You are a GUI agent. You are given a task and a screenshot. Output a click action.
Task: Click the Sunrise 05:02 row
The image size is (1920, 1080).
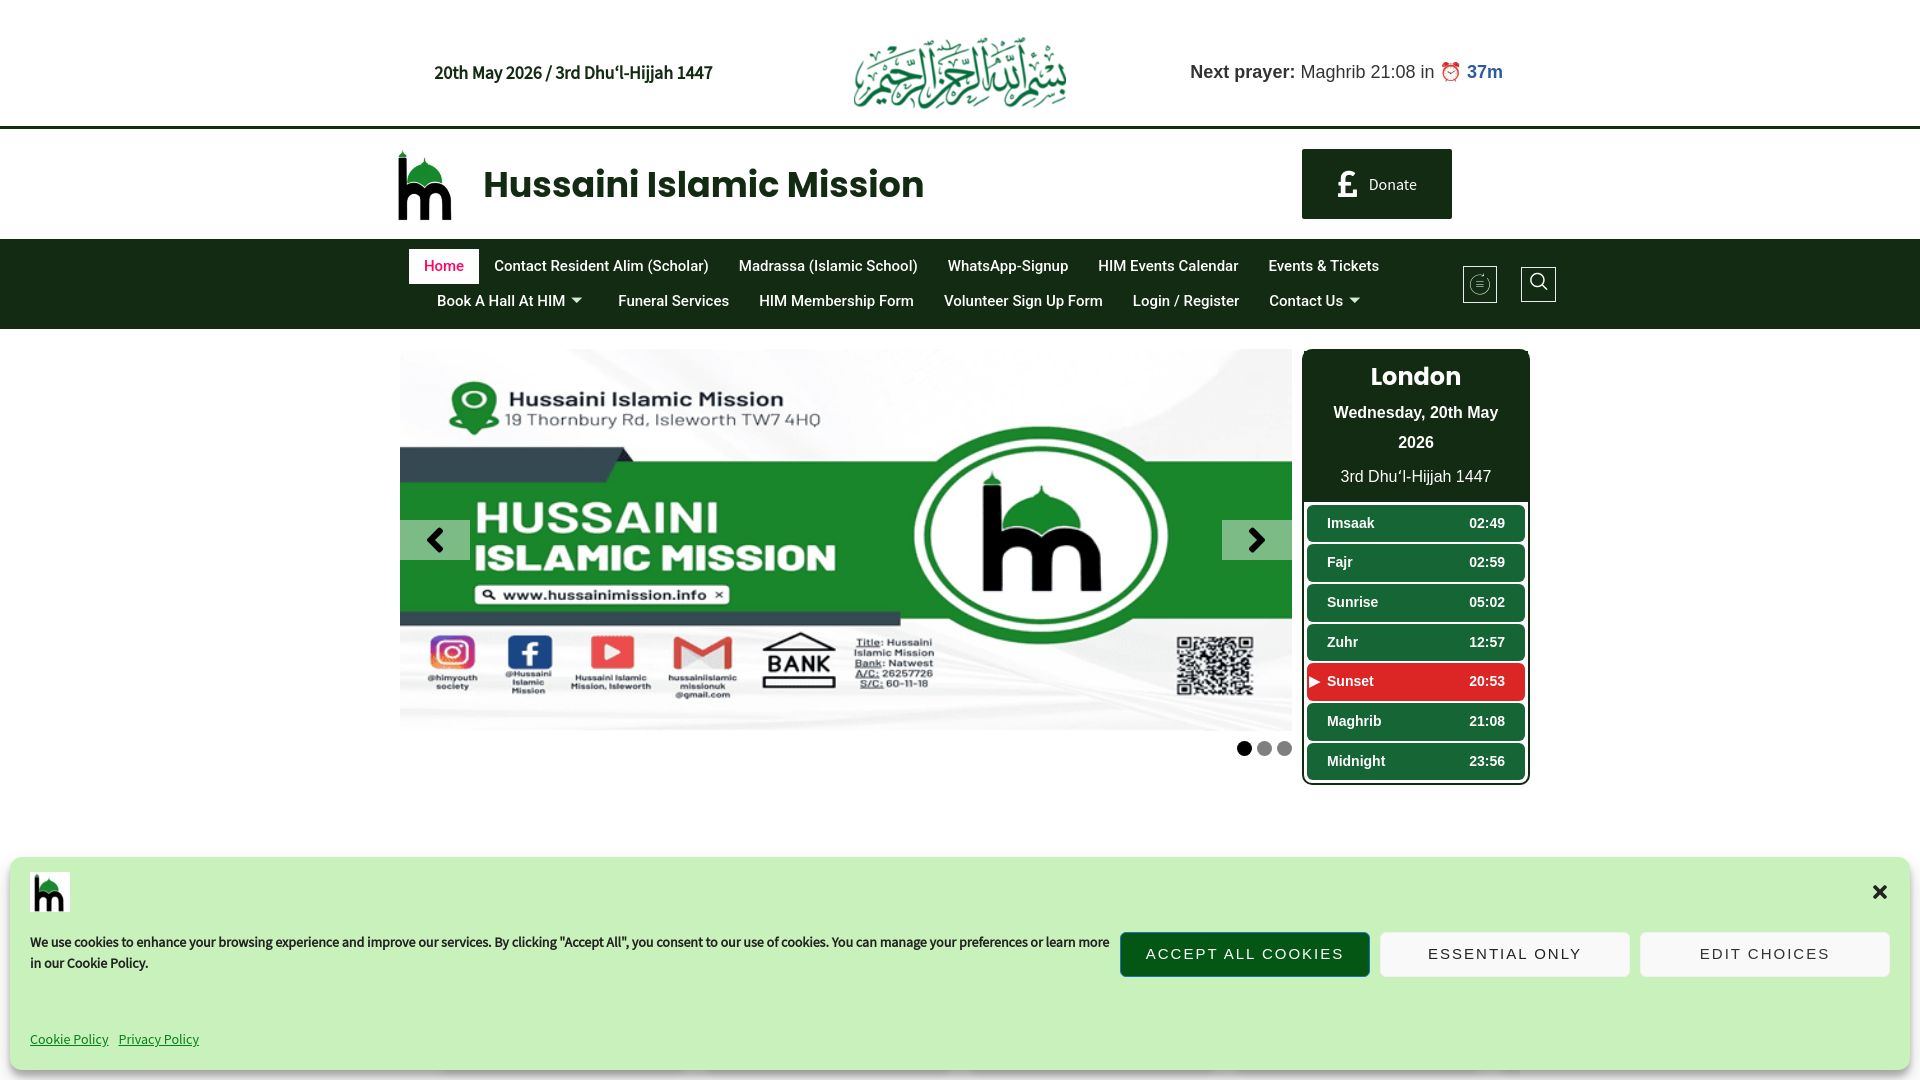[1416, 603]
